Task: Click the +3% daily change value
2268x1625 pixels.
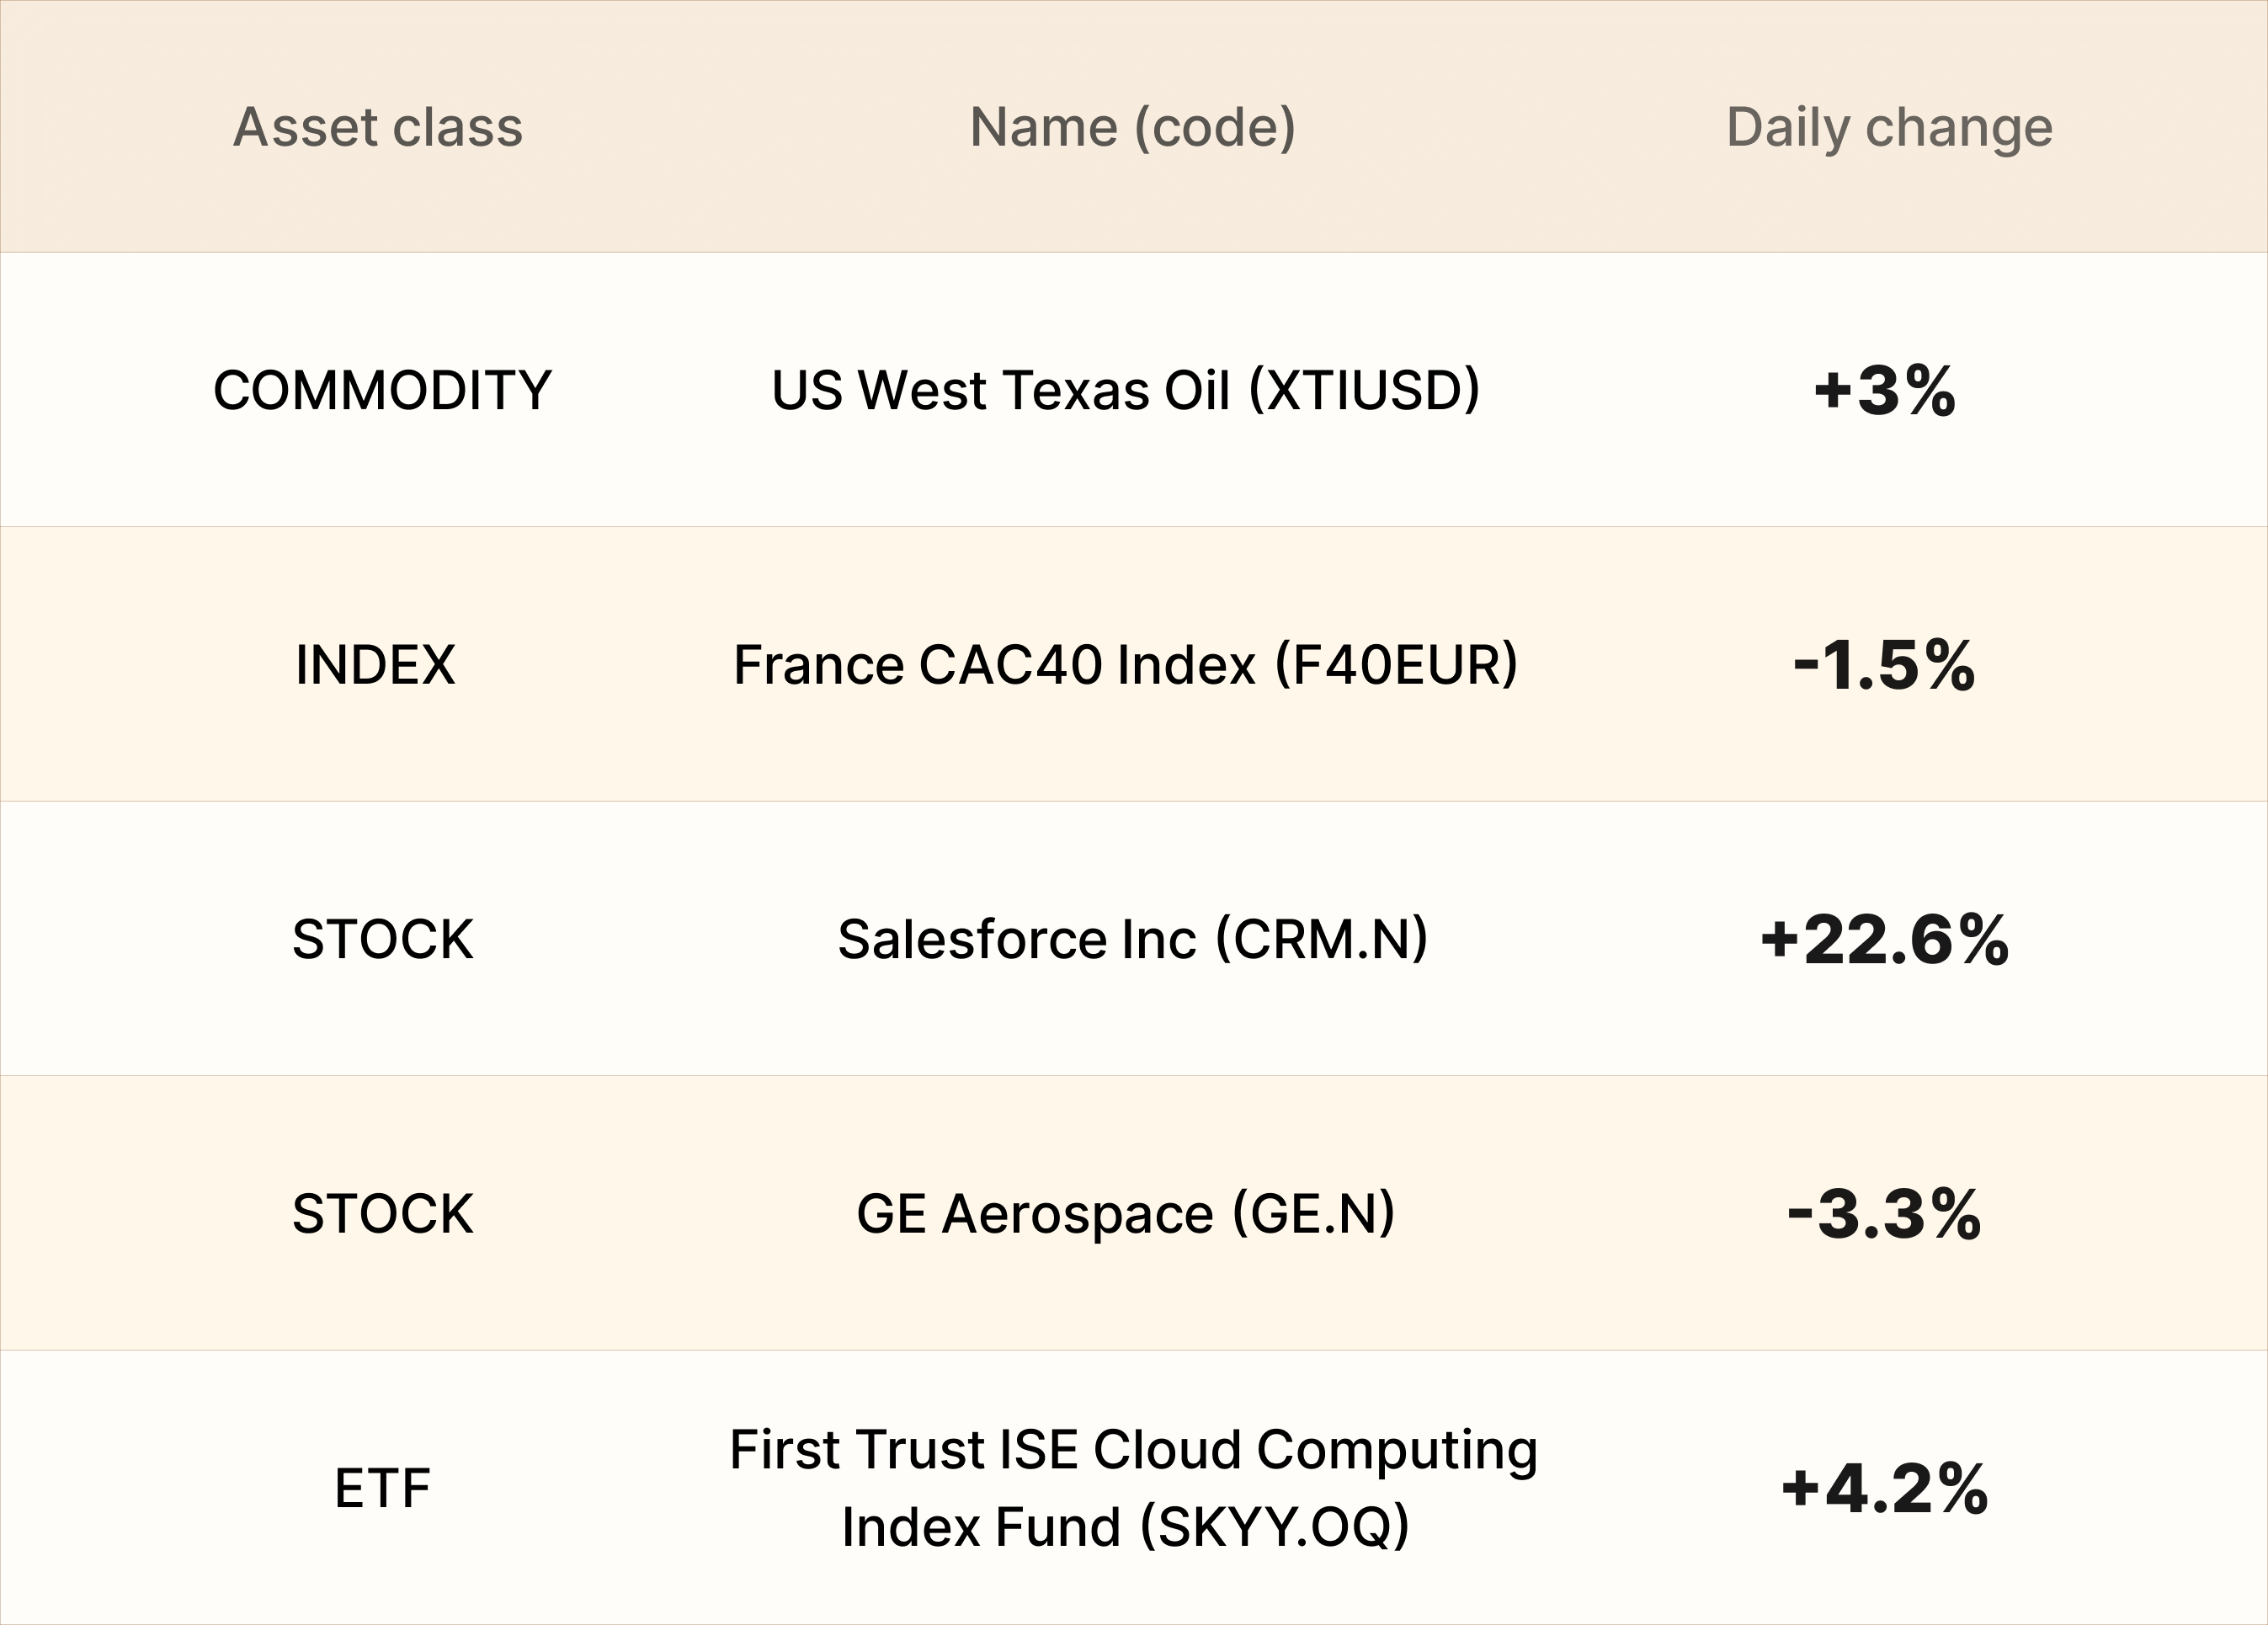Action: (x=1885, y=390)
